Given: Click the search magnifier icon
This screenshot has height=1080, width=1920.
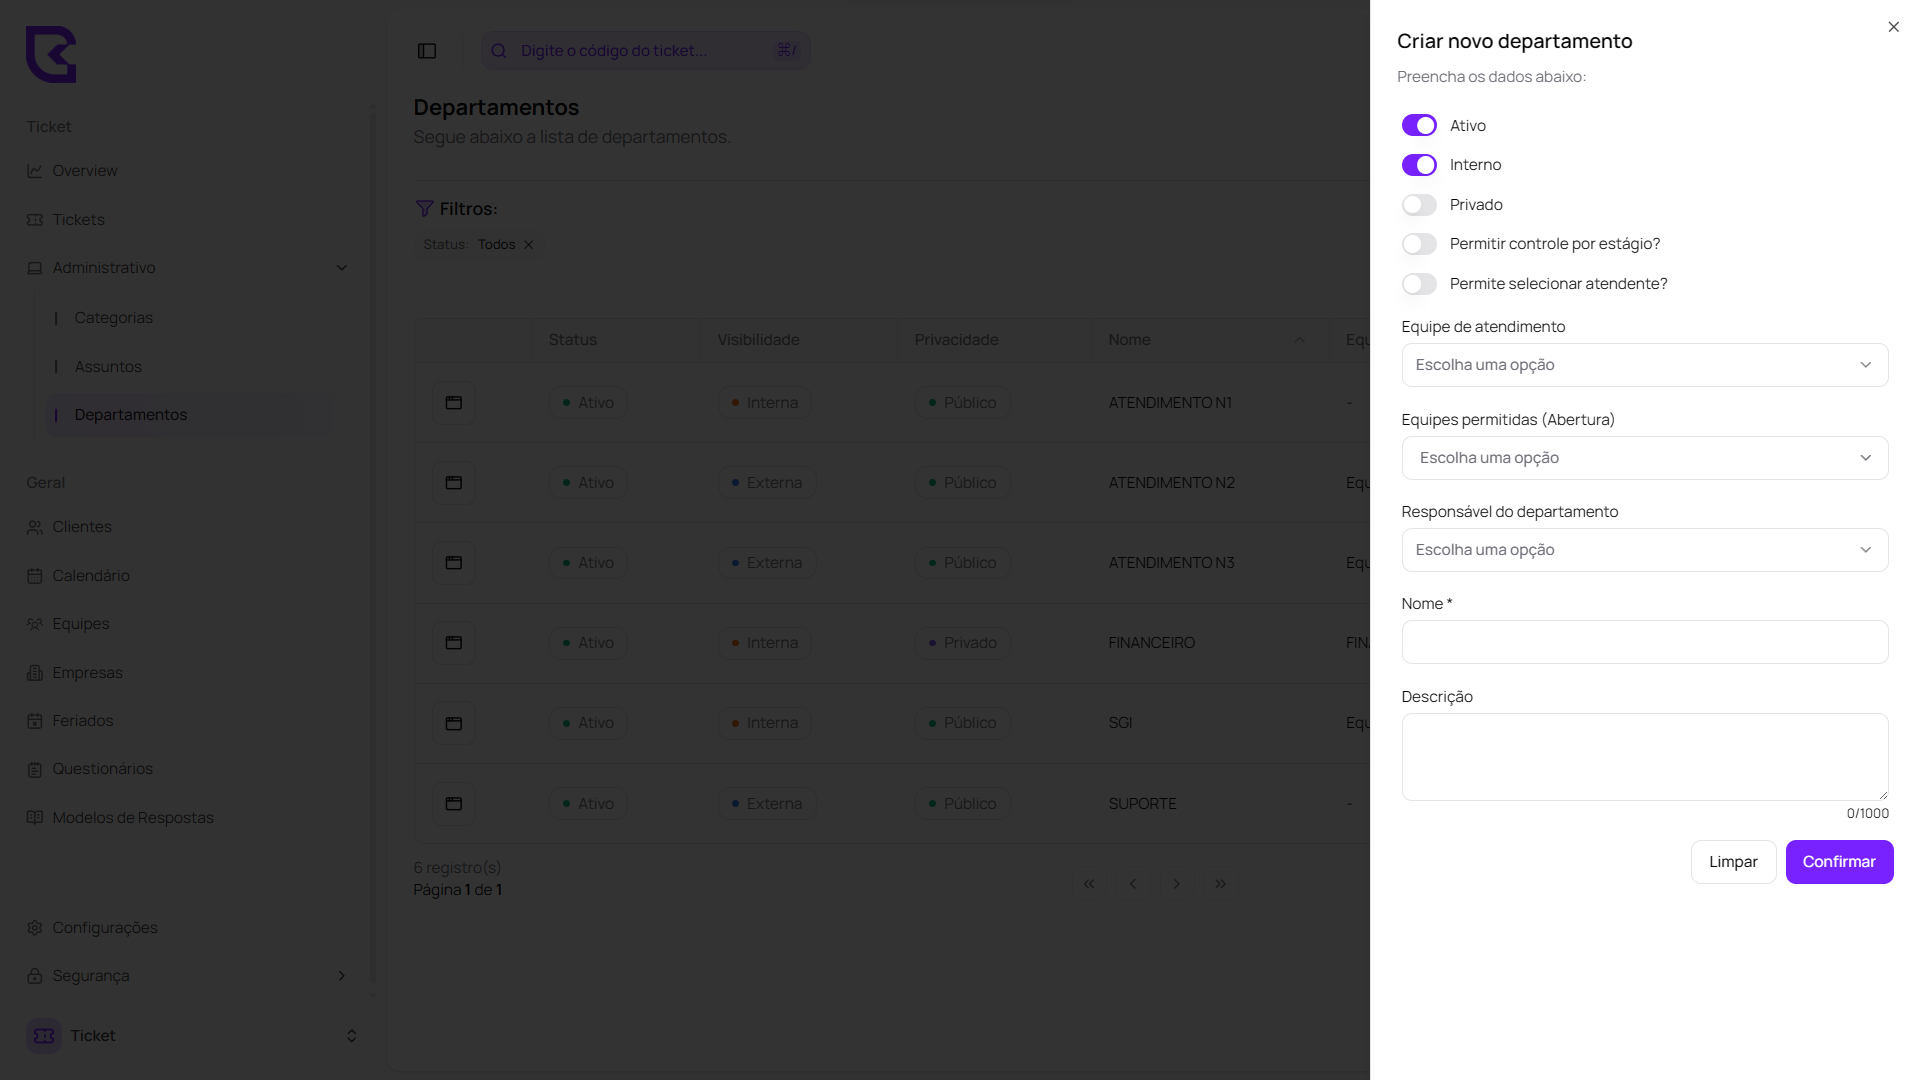Looking at the screenshot, I should pos(499,51).
